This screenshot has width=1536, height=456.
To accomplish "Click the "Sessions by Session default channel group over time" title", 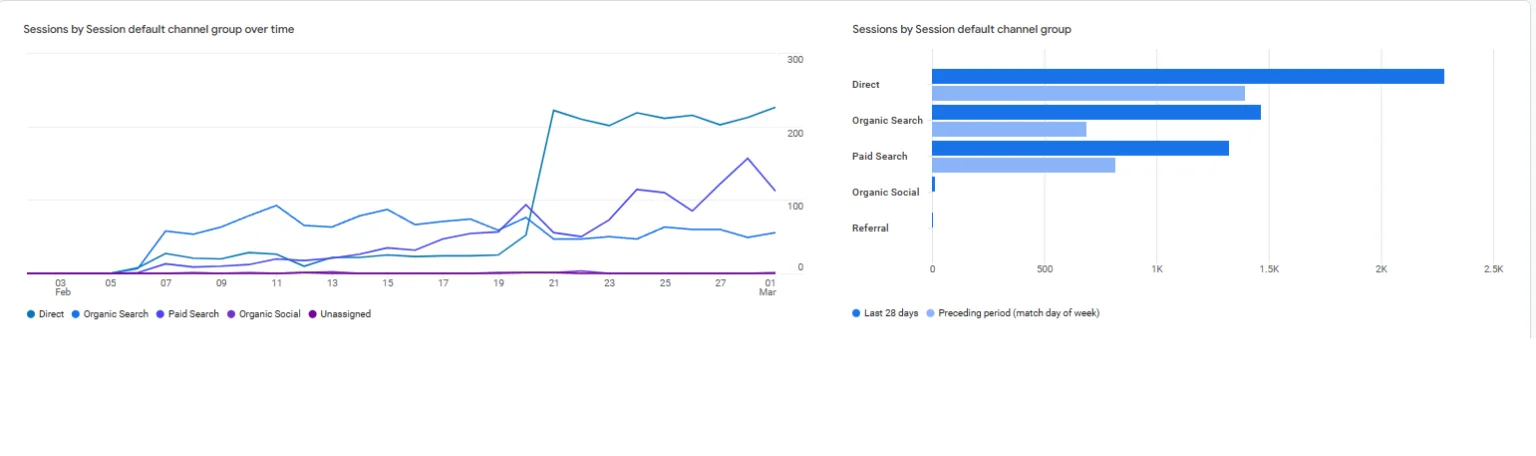I will coord(159,29).
